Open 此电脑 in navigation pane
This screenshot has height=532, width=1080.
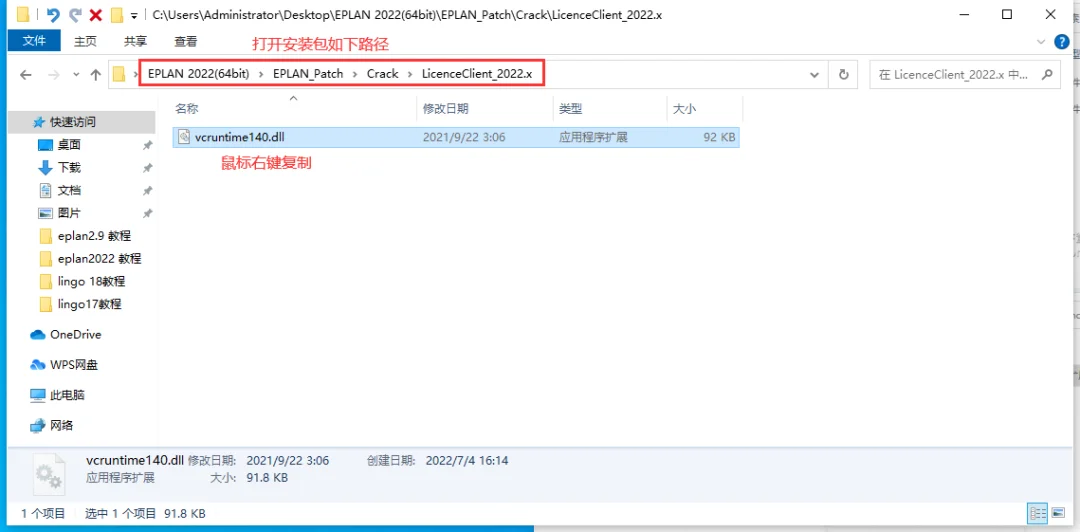[68, 395]
